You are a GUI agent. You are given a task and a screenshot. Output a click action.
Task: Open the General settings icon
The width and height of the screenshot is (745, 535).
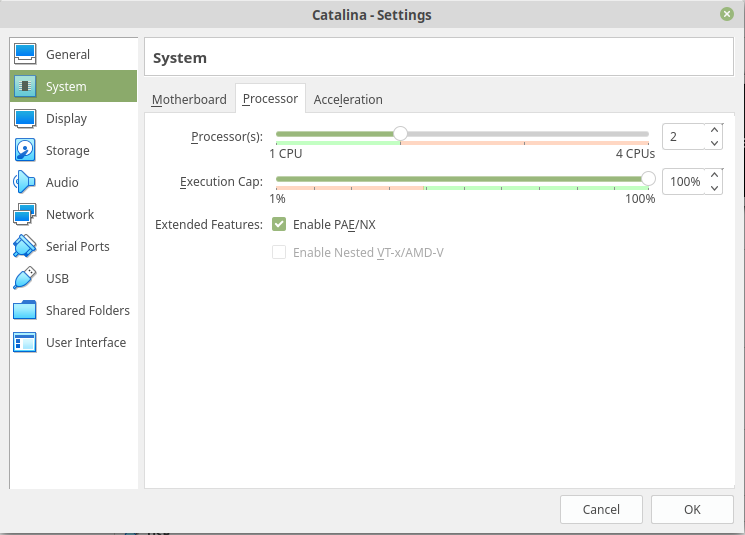coord(25,54)
